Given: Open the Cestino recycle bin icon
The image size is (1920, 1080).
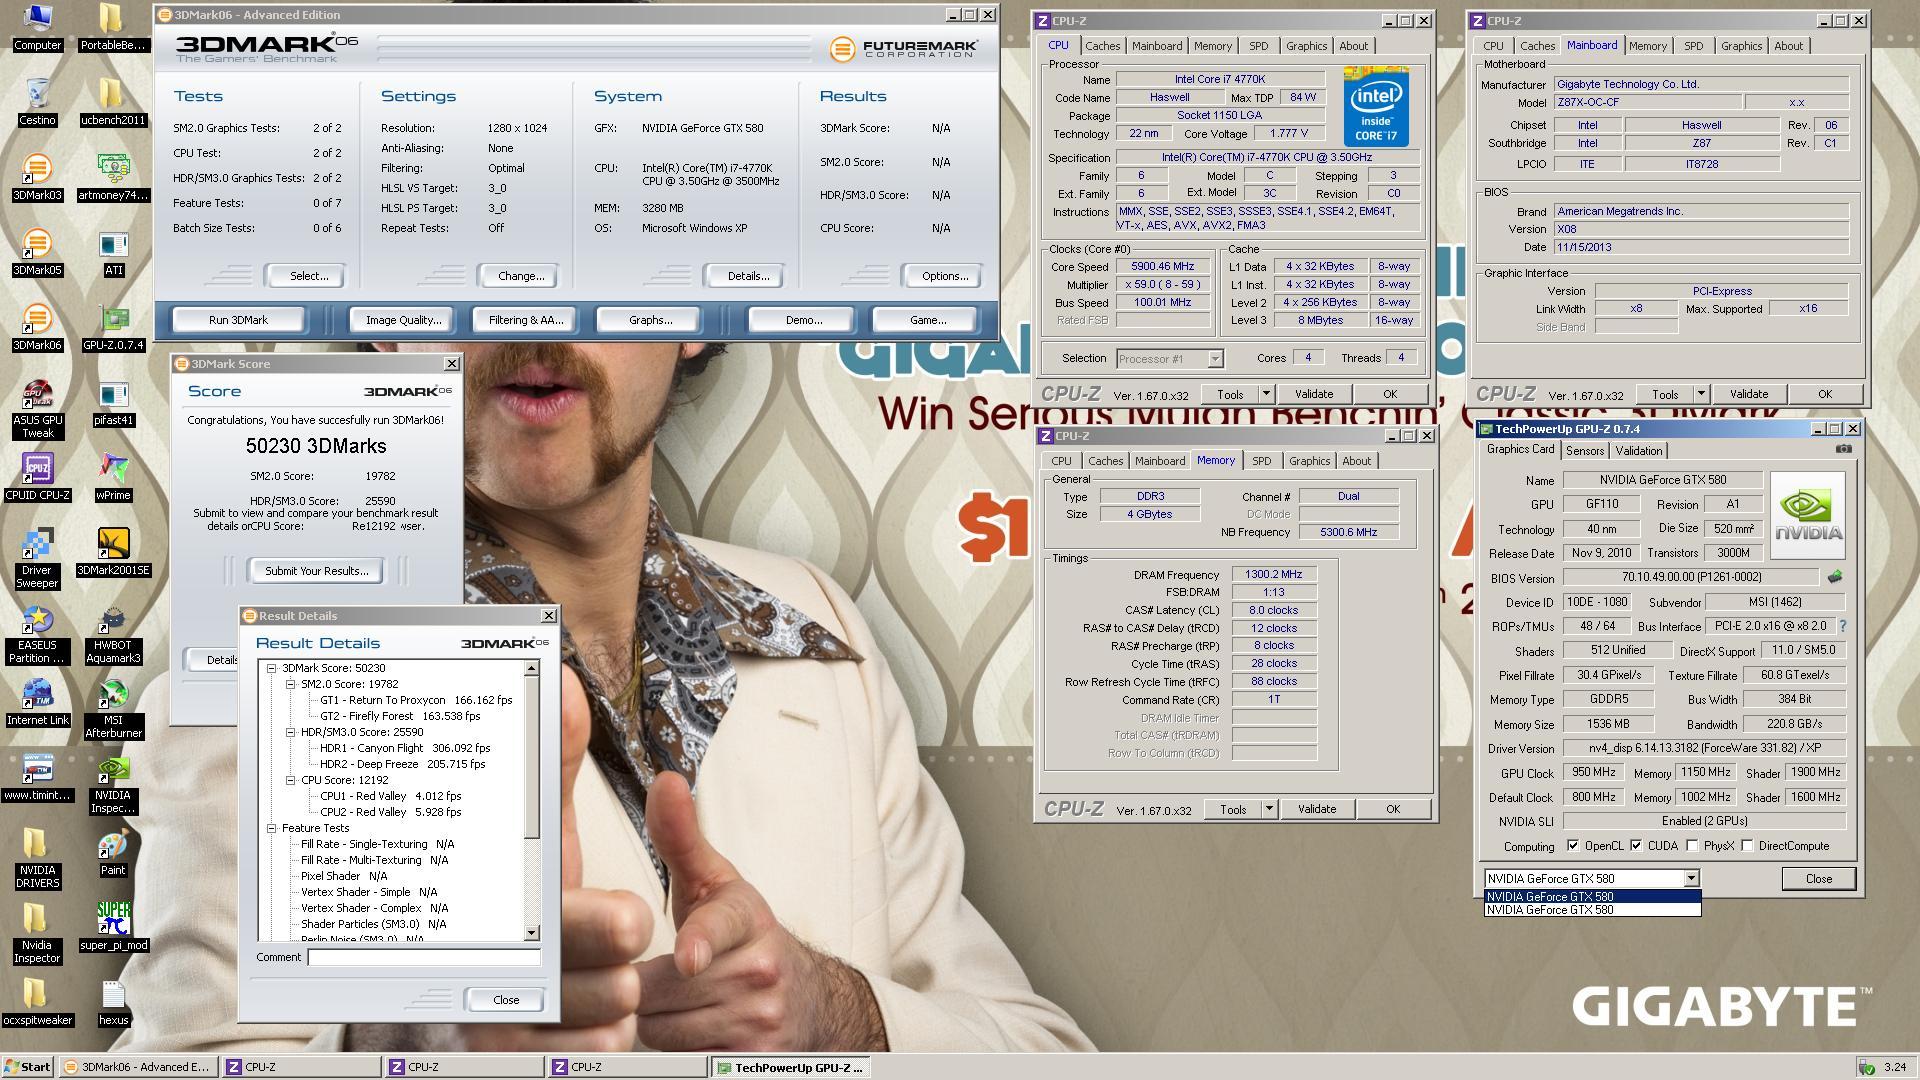Looking at the screenshot, I should click(37, 102).
